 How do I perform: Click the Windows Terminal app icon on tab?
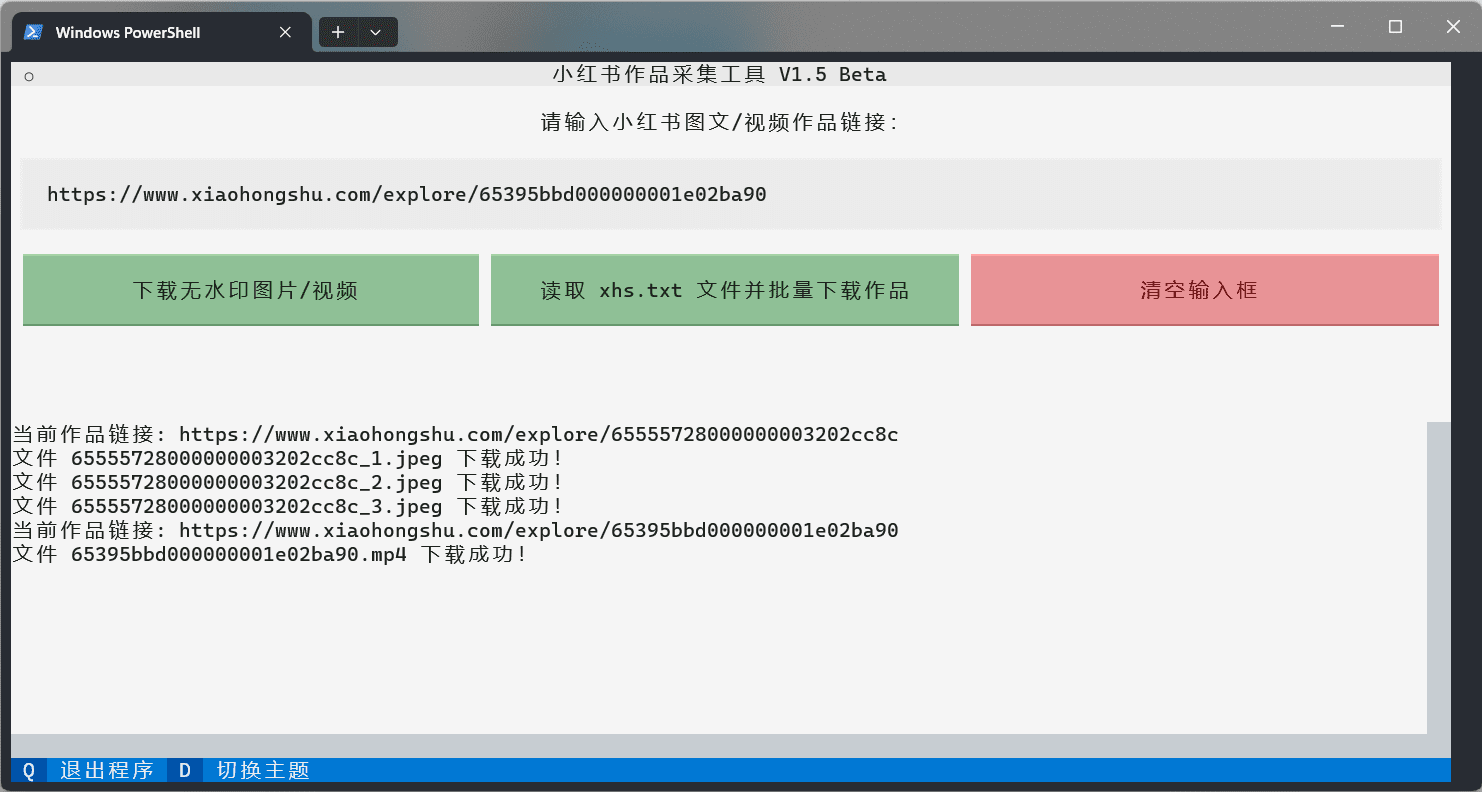click(33, 31)
